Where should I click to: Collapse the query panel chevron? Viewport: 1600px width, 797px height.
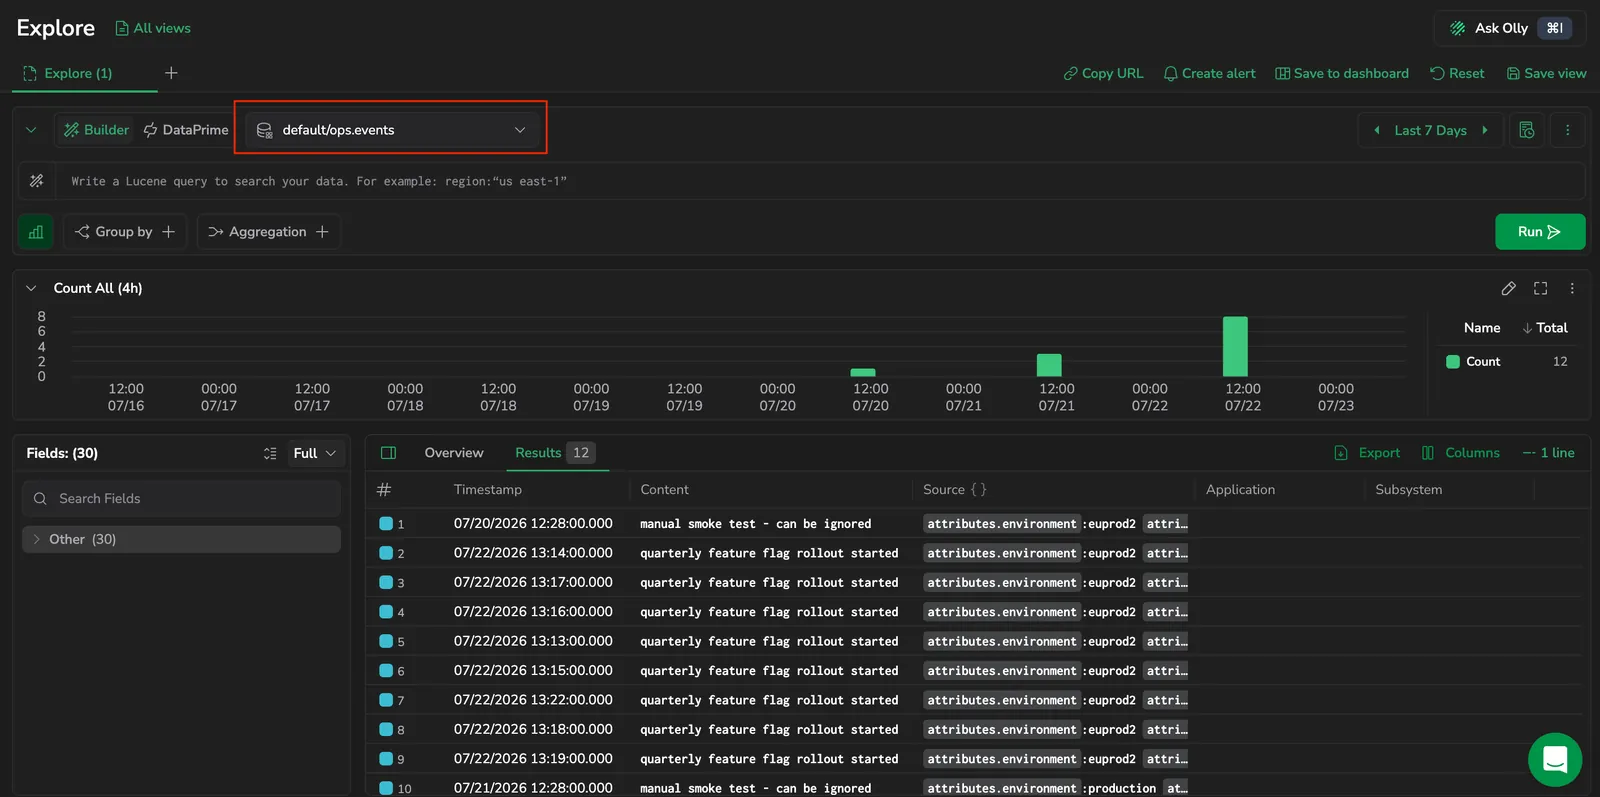click(31, 130)
